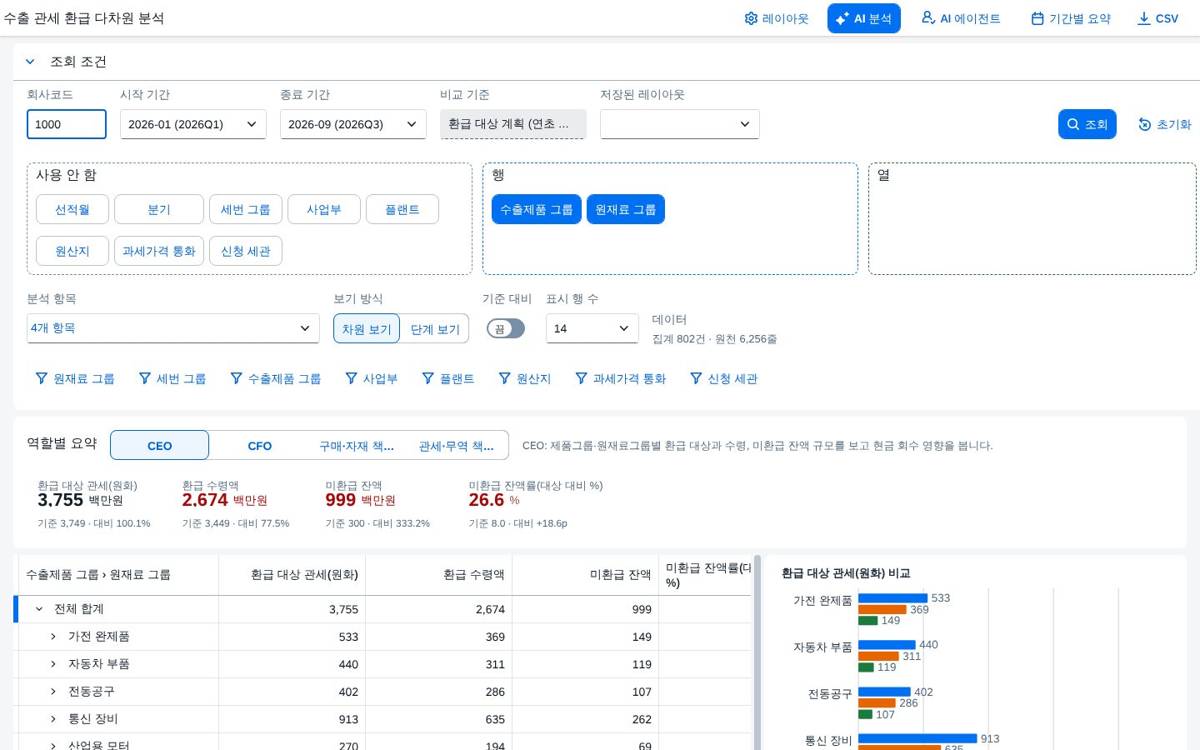Image resolution: width=1200 pixels, height=750 pixels.
Task: Open the AI 에이전트 panel
Action: (960, 18)
